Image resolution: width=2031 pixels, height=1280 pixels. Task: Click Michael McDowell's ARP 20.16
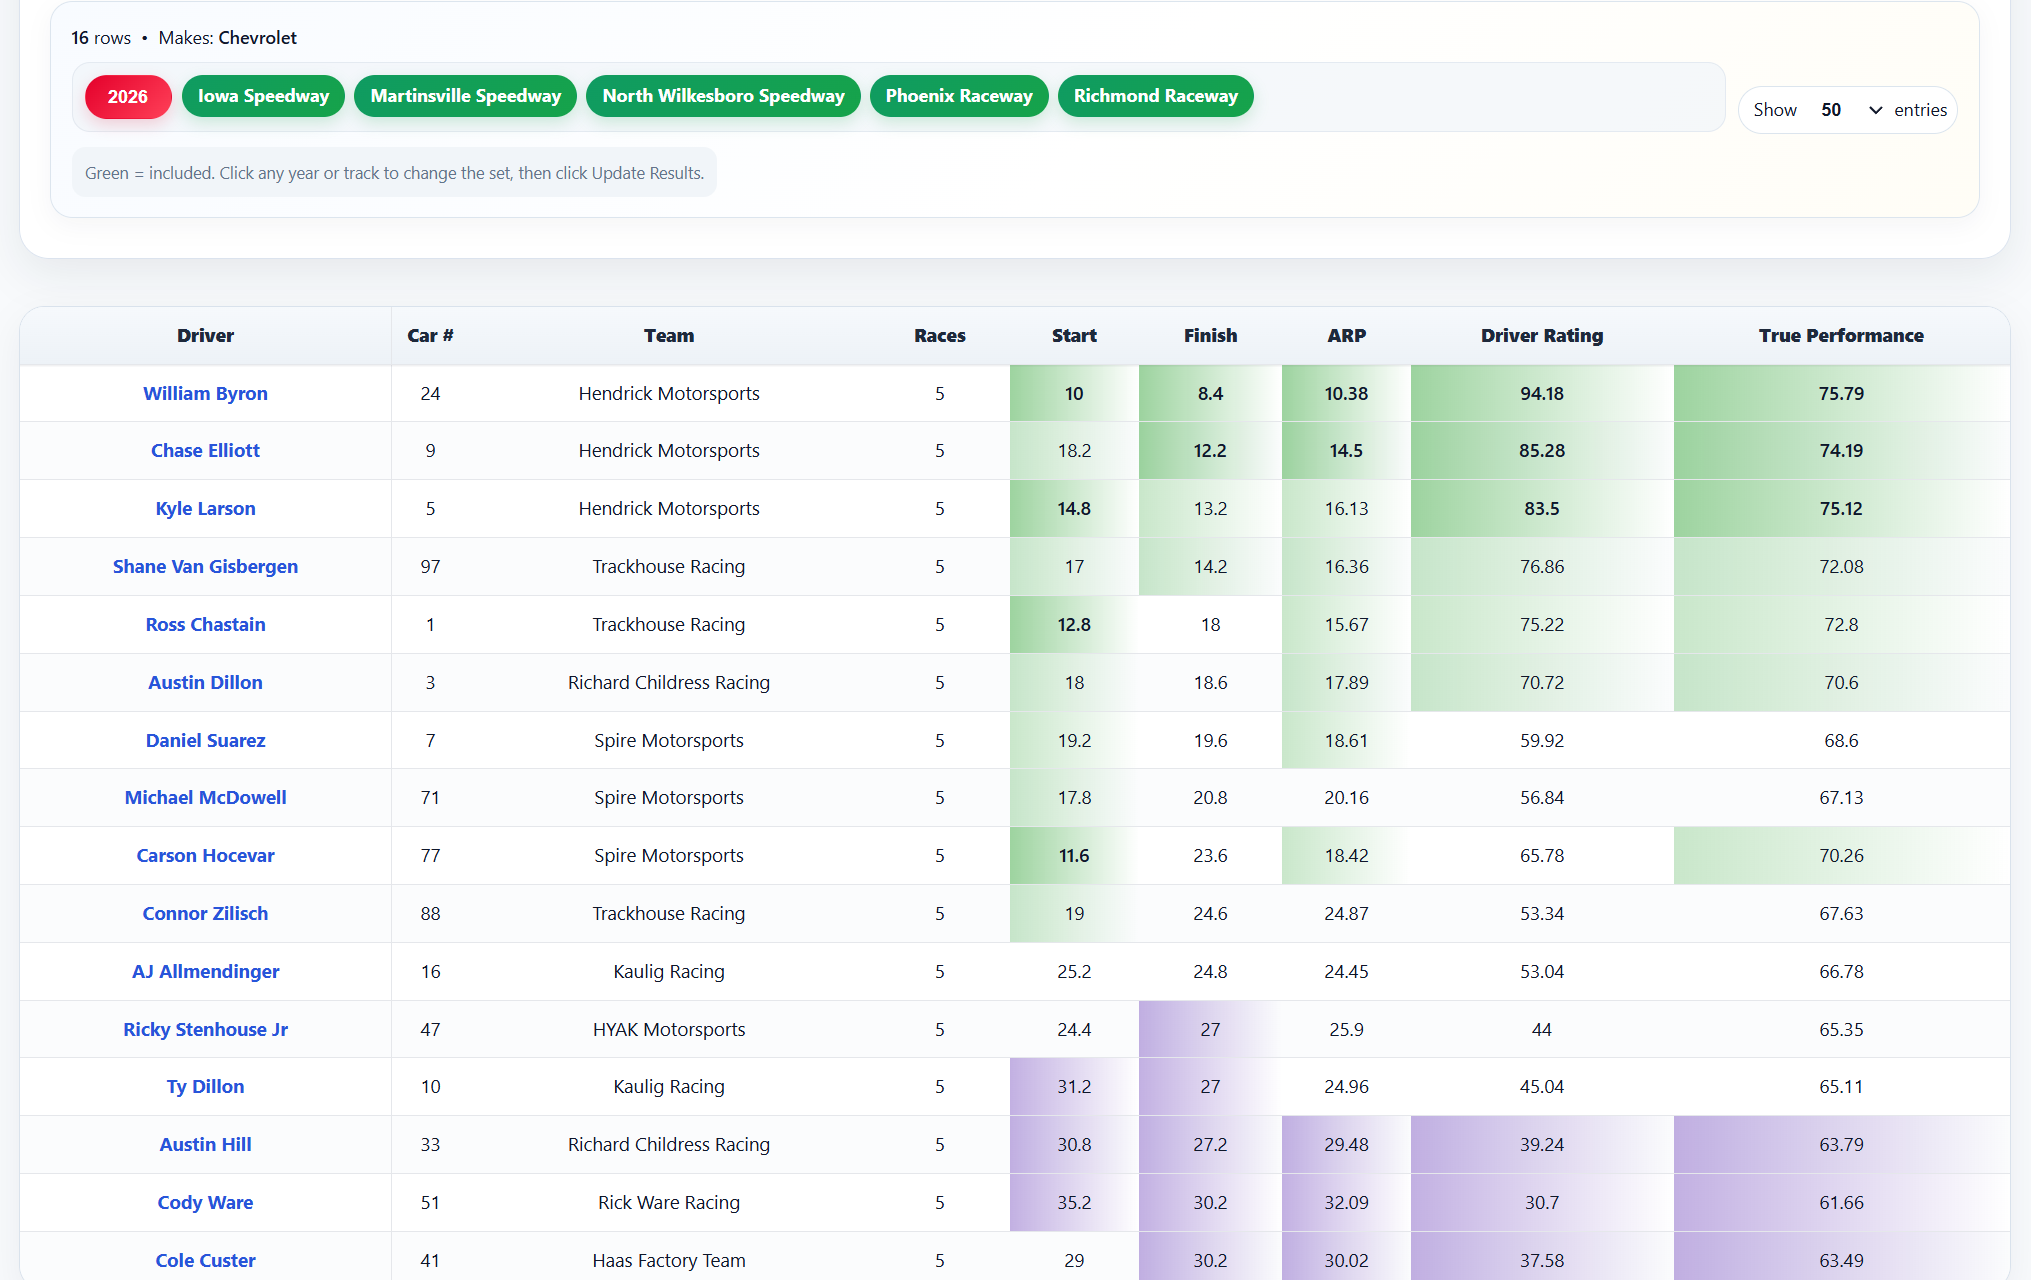tap(1346, 798)
